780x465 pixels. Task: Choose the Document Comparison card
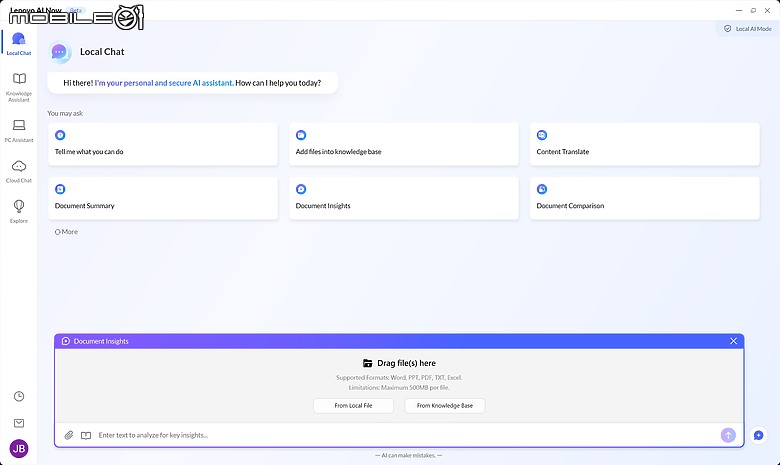click(645, 198)
